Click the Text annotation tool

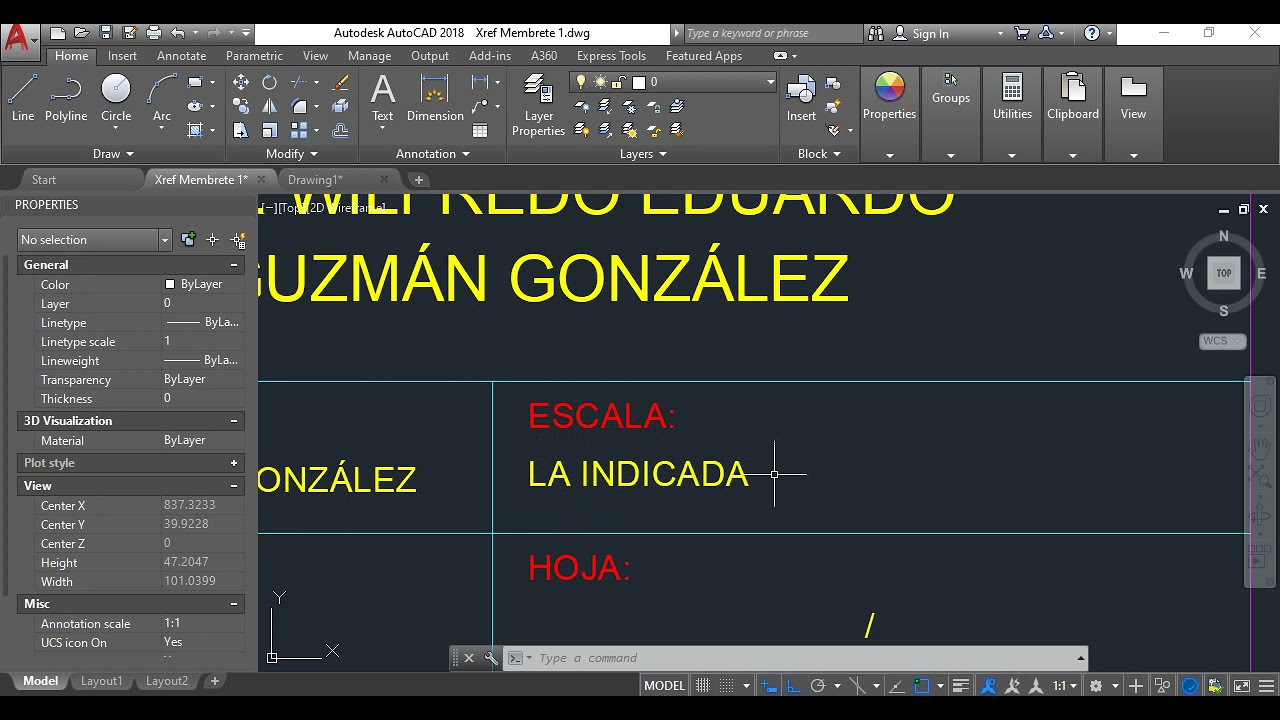click(383, 99)
